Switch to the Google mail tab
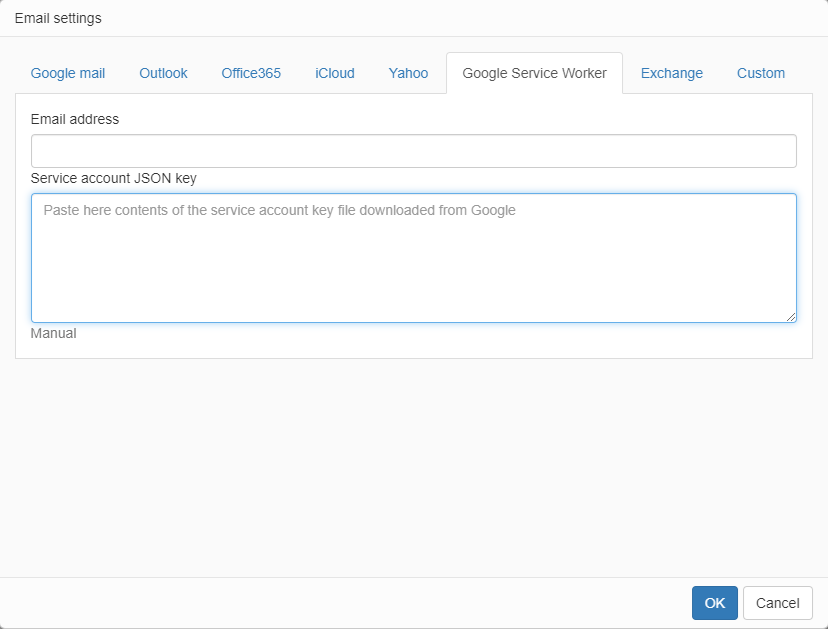This screenshot has width=828, height=629. click(x=68, y=73)
